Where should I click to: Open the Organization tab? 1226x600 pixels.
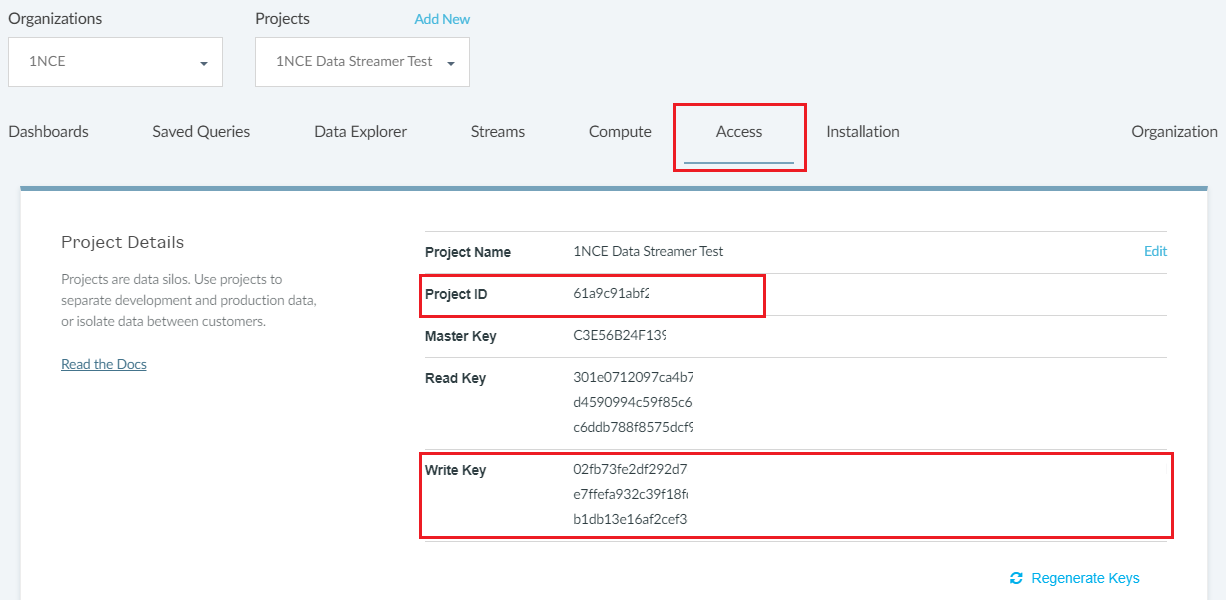click(1174, 132)
